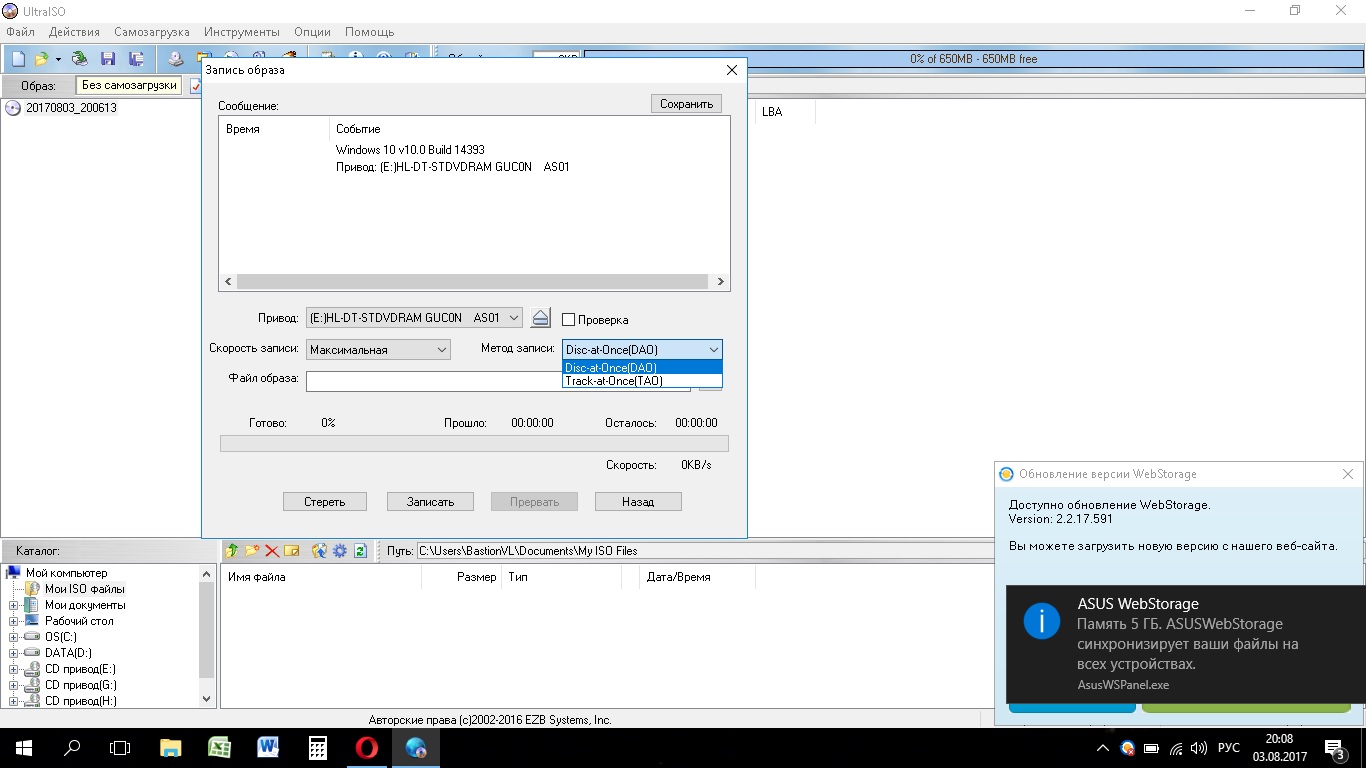Open Calculator from the taskbar
The height and width of the screenshot is (768, 1366).
(317, 747)
